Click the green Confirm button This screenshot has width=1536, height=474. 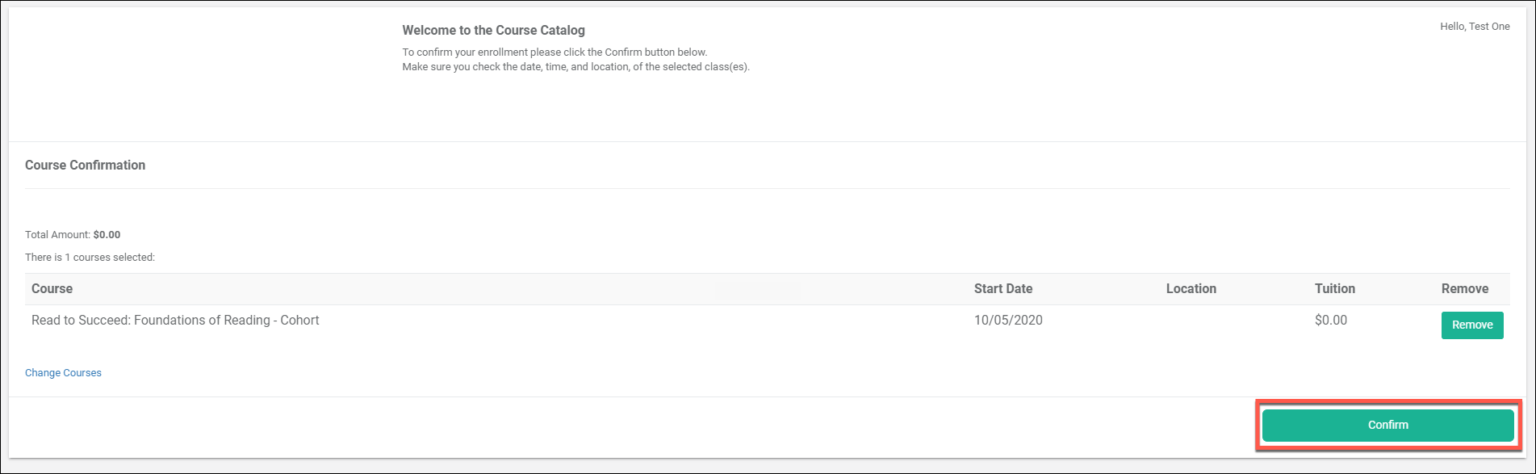tap(1387, 425)
